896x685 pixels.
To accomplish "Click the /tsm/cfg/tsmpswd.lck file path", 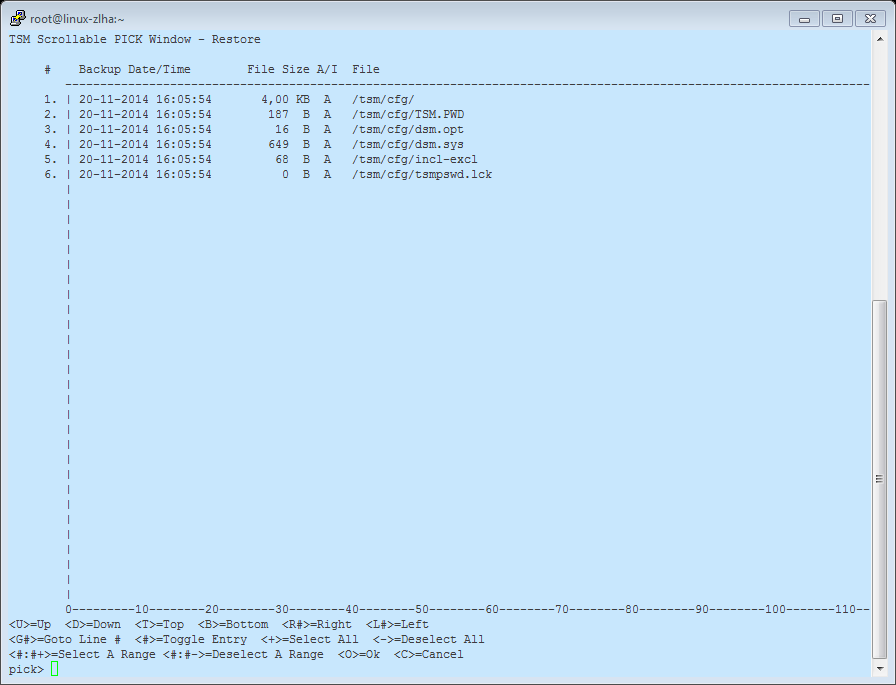I will (422, 174).
